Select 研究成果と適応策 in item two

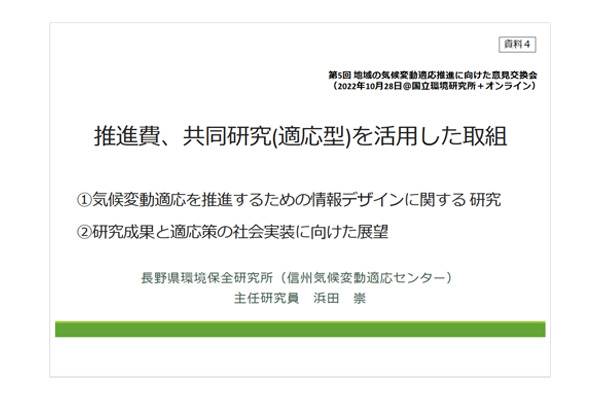[x=154, y=232]
